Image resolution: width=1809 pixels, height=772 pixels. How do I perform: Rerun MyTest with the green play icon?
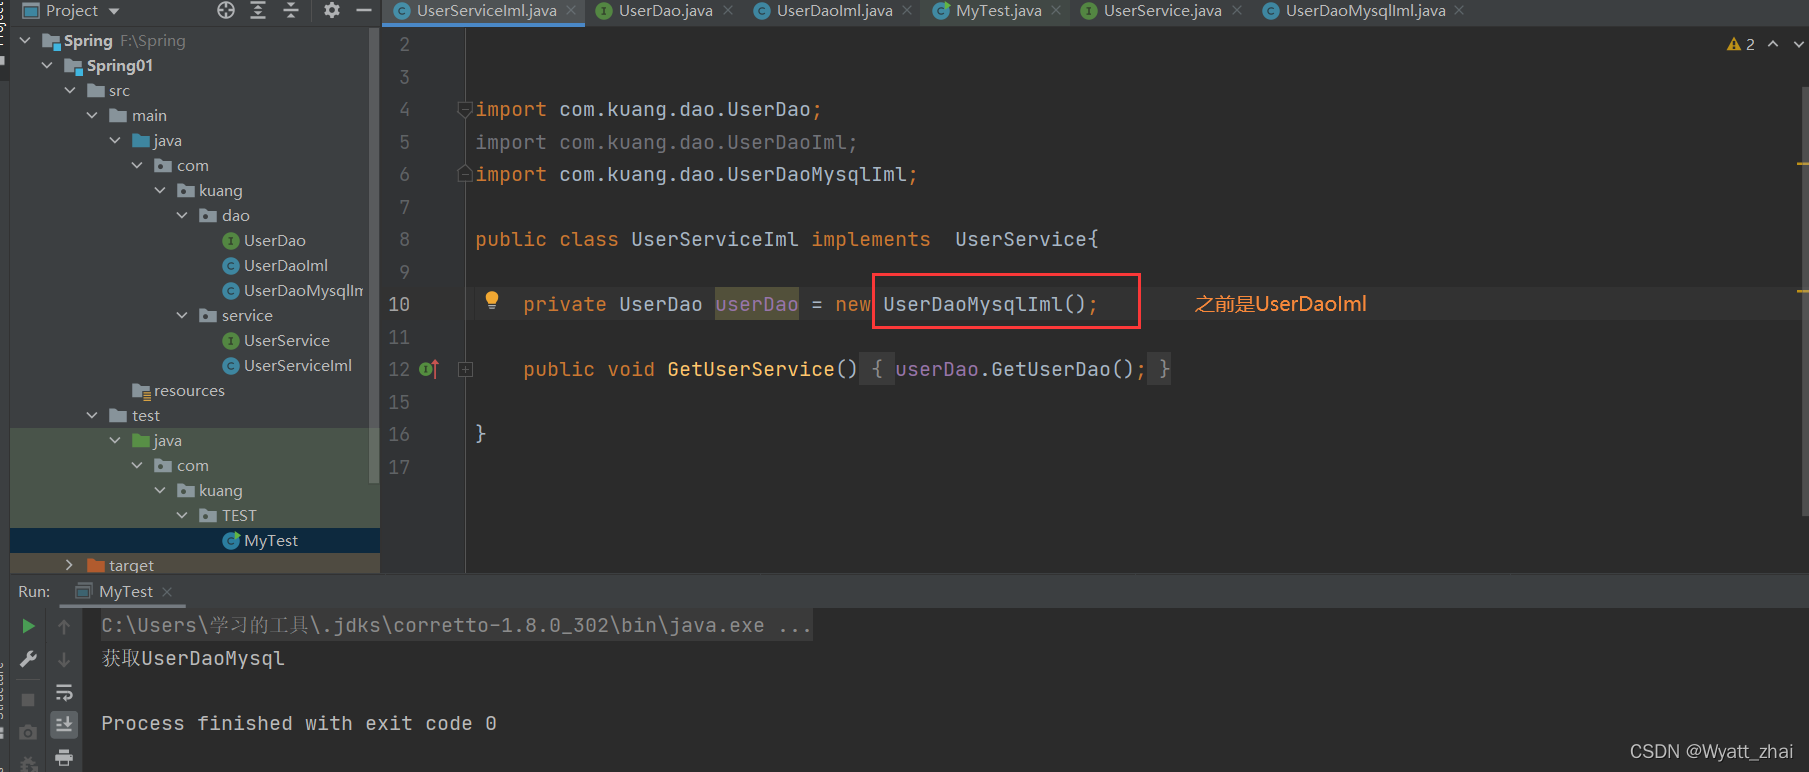coord(28,626)
